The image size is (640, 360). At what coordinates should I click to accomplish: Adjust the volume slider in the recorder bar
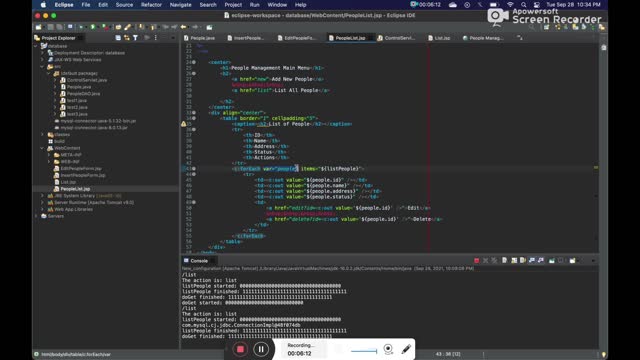click(x=364, y=351)
